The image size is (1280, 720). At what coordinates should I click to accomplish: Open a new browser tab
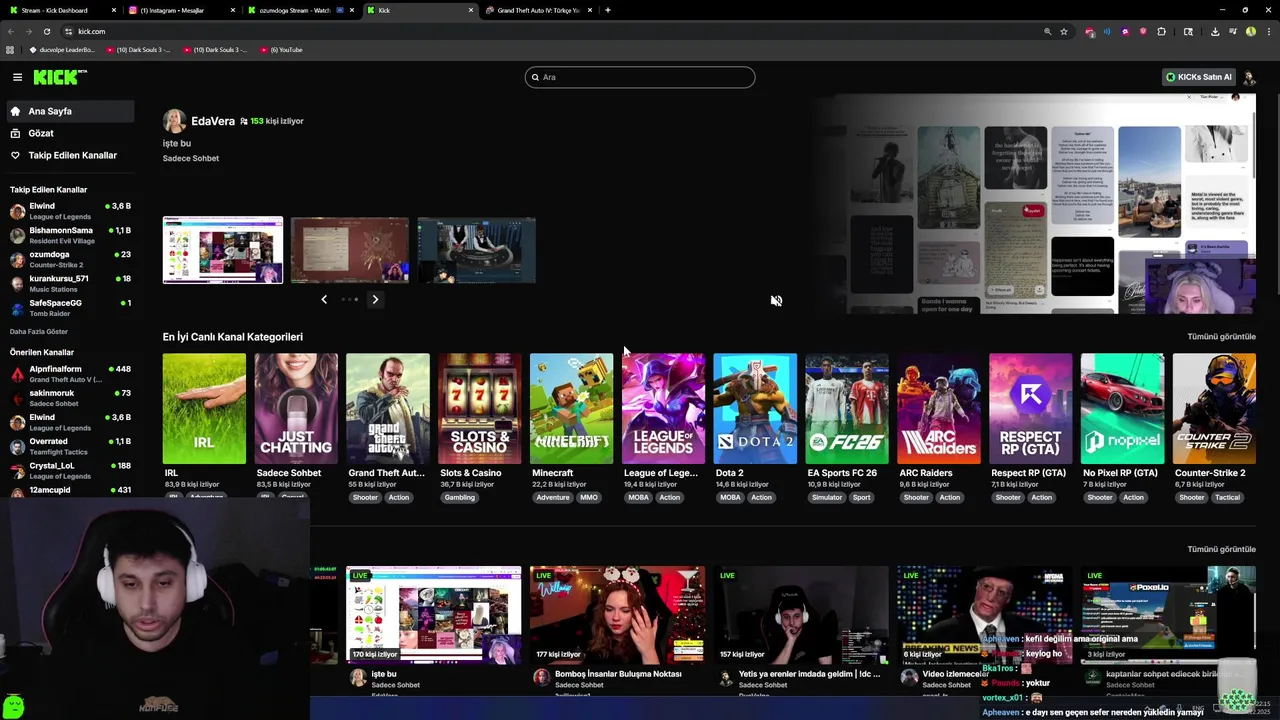[607, 10]
